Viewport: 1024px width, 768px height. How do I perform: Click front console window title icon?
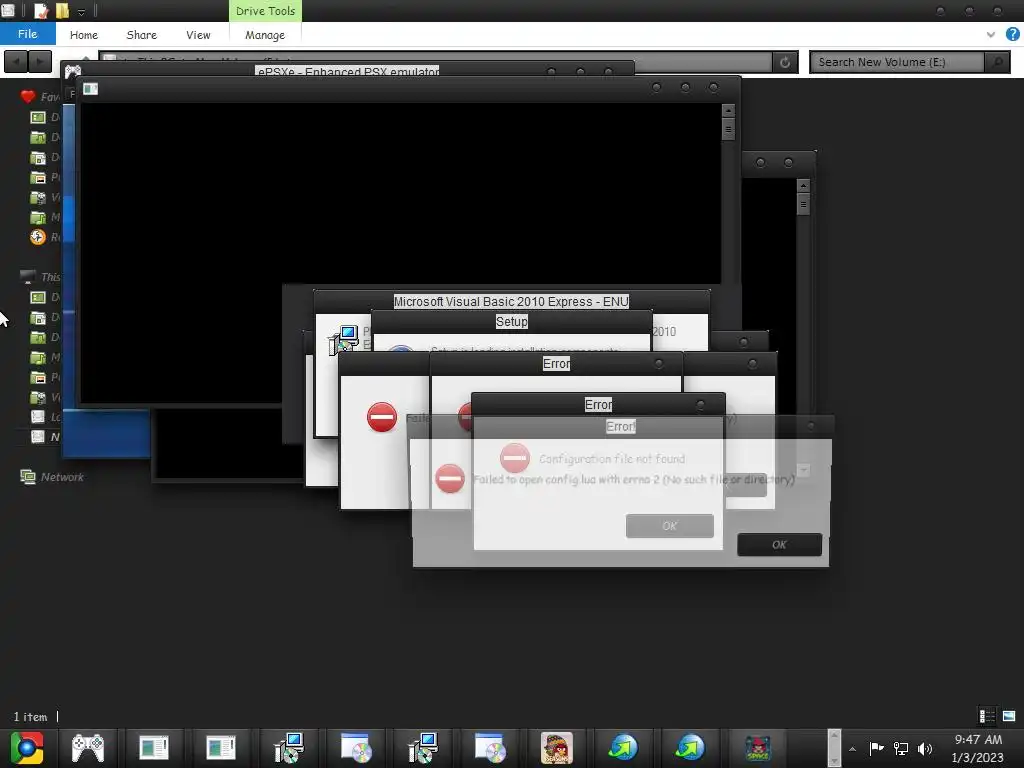tap(91, 88)
